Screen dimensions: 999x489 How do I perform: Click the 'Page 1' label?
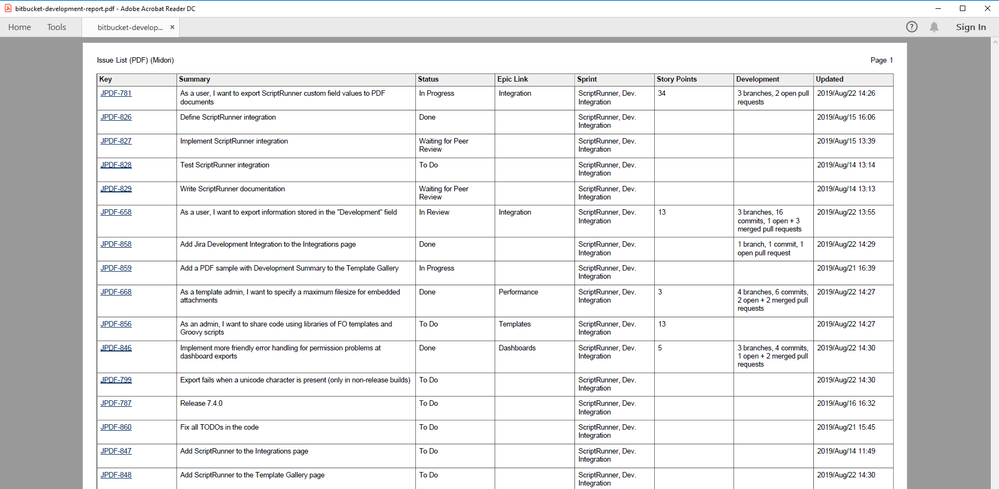[x=882, y=60]
